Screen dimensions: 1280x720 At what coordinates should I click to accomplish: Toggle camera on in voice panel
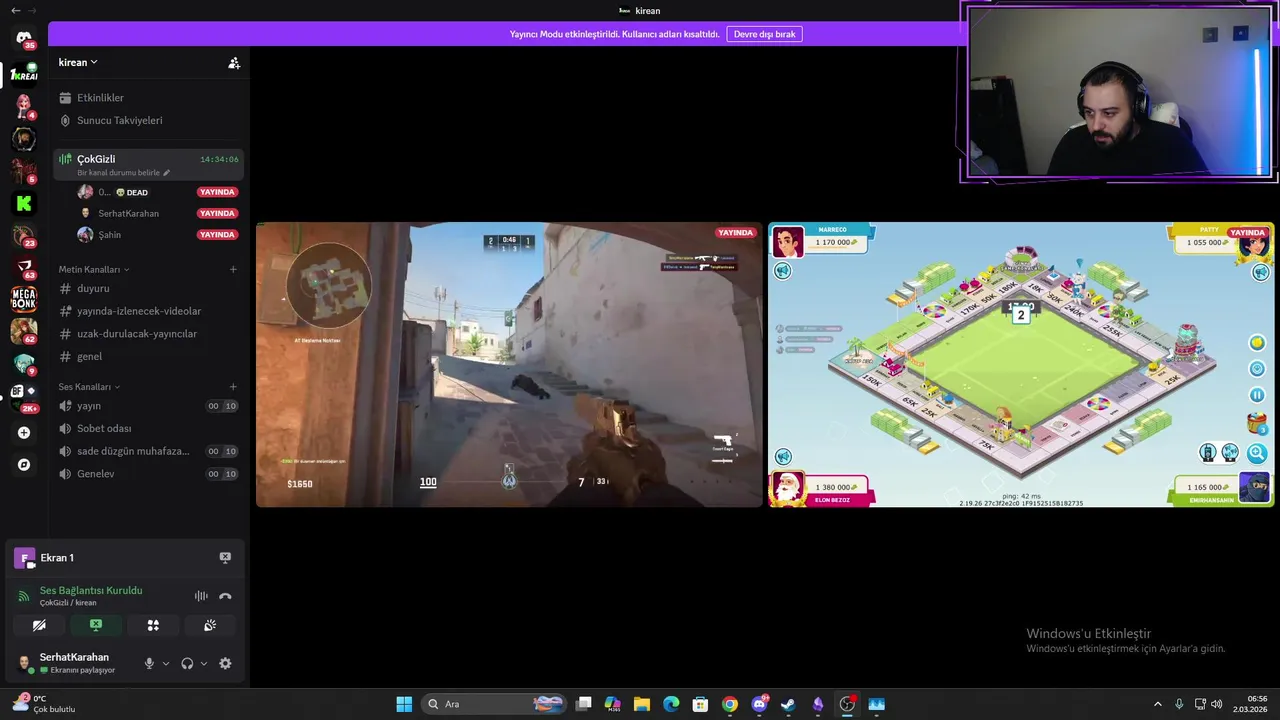39,625
